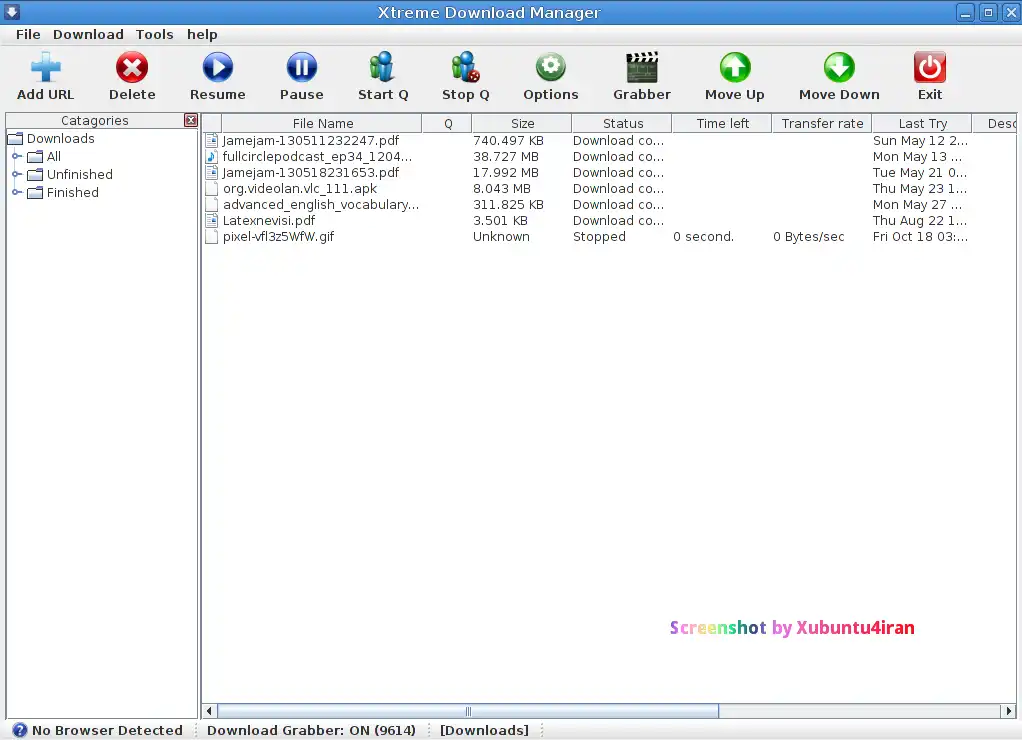Viewport: 1022px width, 740px height.
Task: Pause the download using Pause icon
Action: pos(301,67)
